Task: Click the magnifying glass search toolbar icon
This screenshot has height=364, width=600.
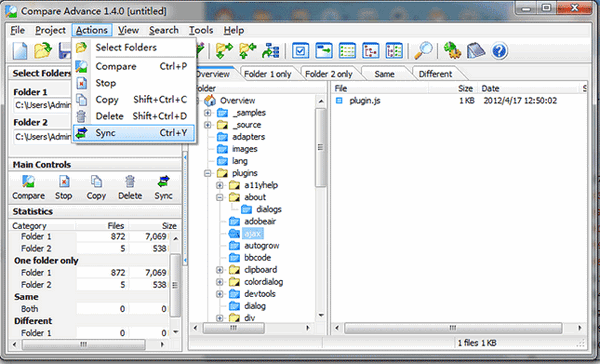Action: pyautogui.click(x=423, y=51)
